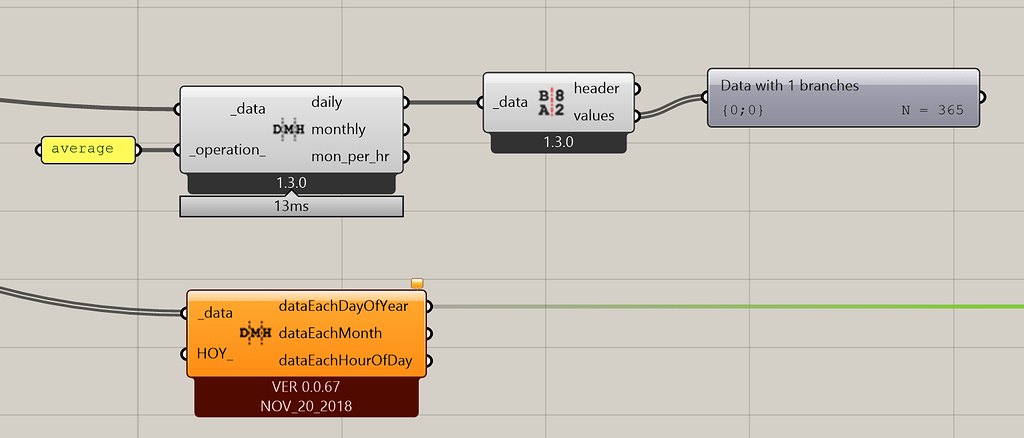The image size is (1024, 438).
Task: Click the 'mon_per_hr' output parameter
Action: 350,157
